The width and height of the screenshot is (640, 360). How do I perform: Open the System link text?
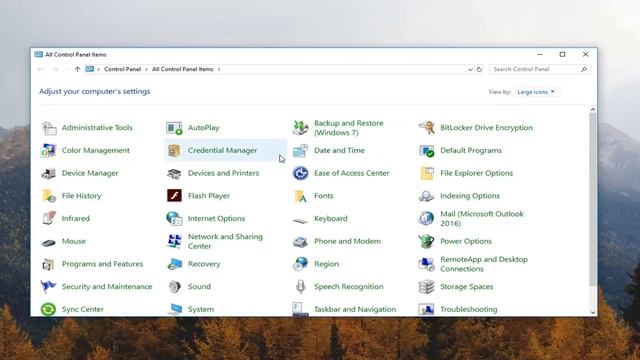[x=200, y=309]
